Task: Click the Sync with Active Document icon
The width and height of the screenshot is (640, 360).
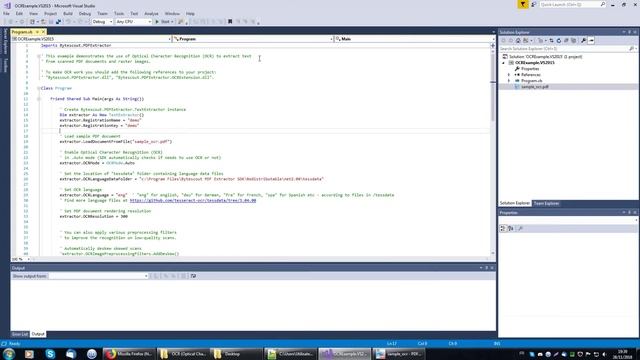Action: (551, 40)
